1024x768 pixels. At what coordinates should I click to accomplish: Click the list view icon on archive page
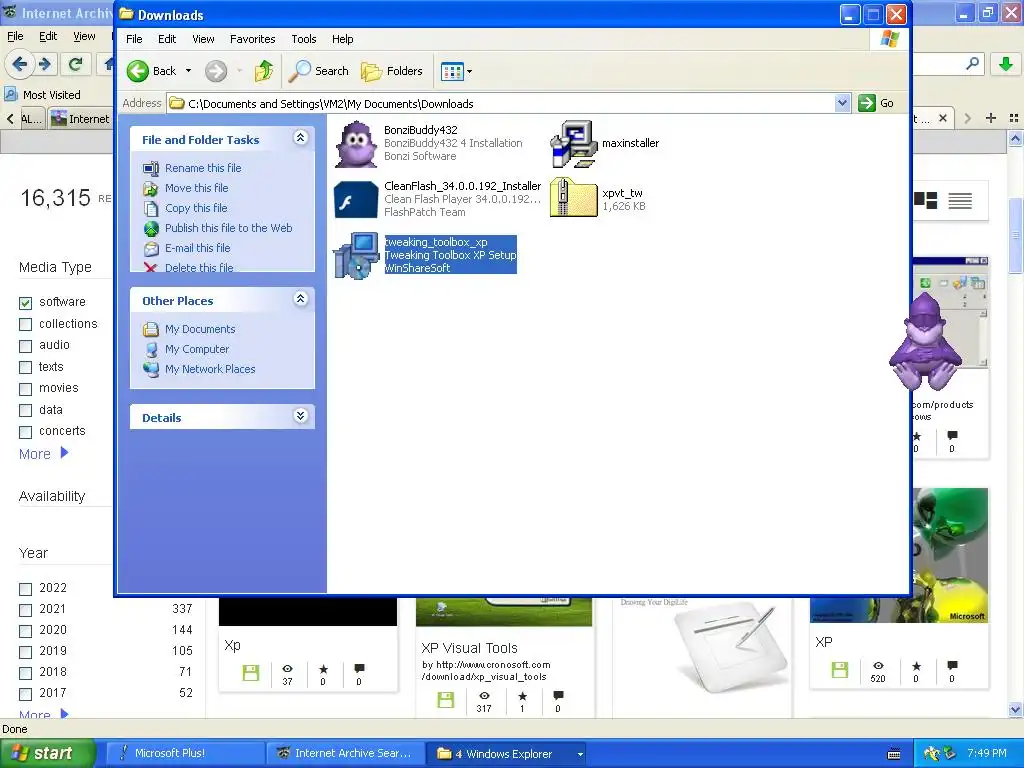[x=960, y=200]
